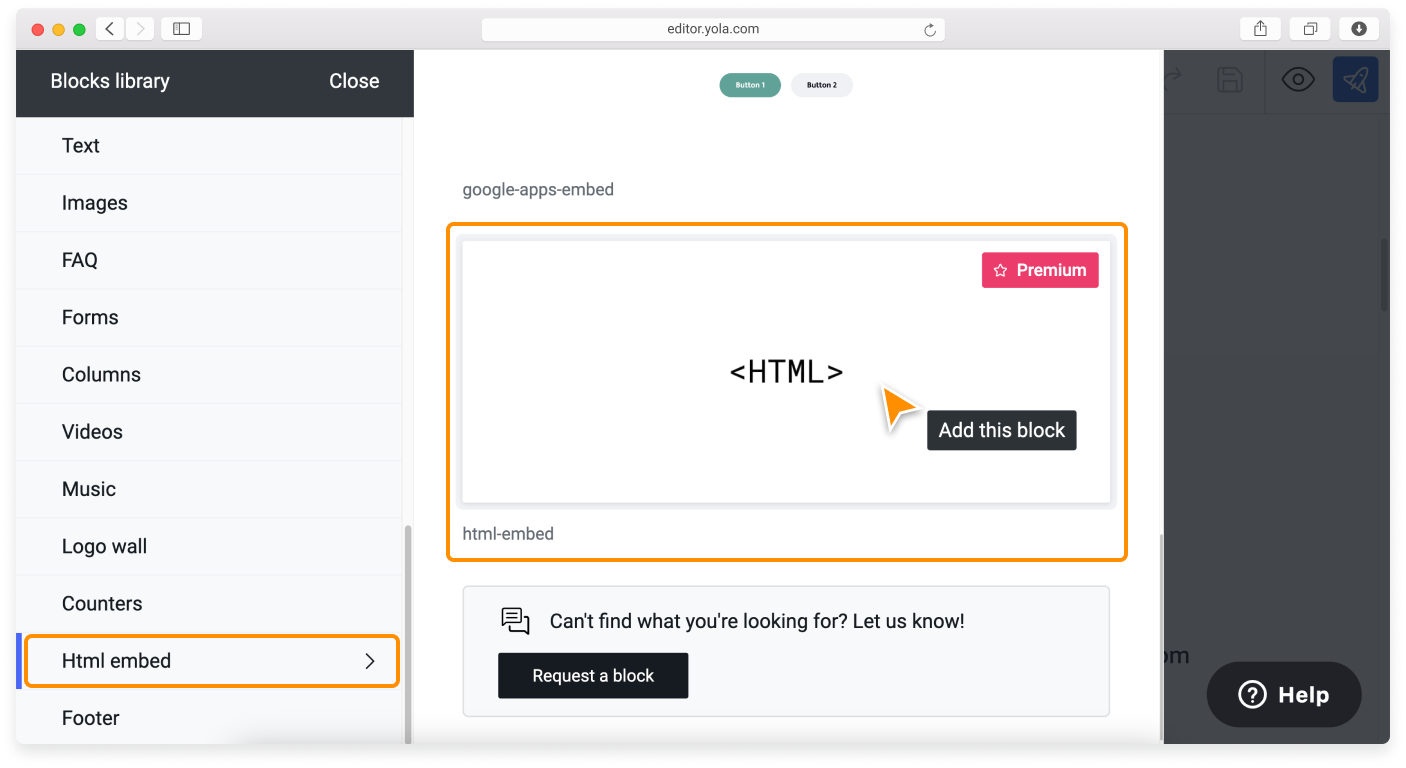Expand the Html embed category chevron

(x=369, y=661)
